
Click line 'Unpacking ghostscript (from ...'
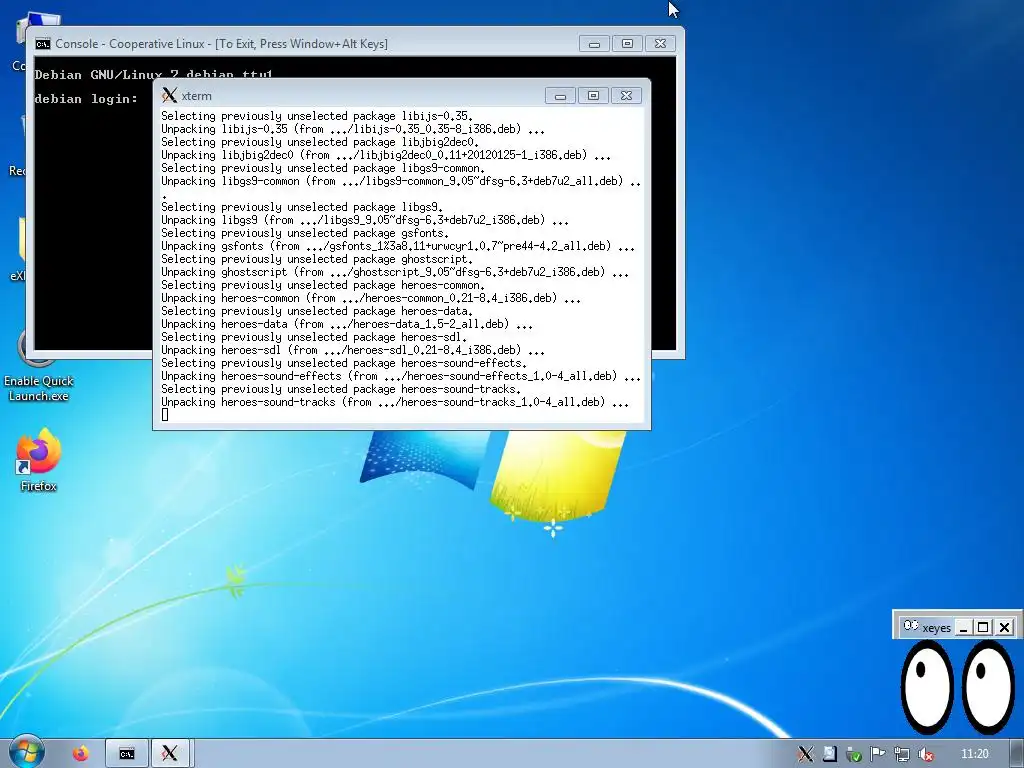click(395, 272)
